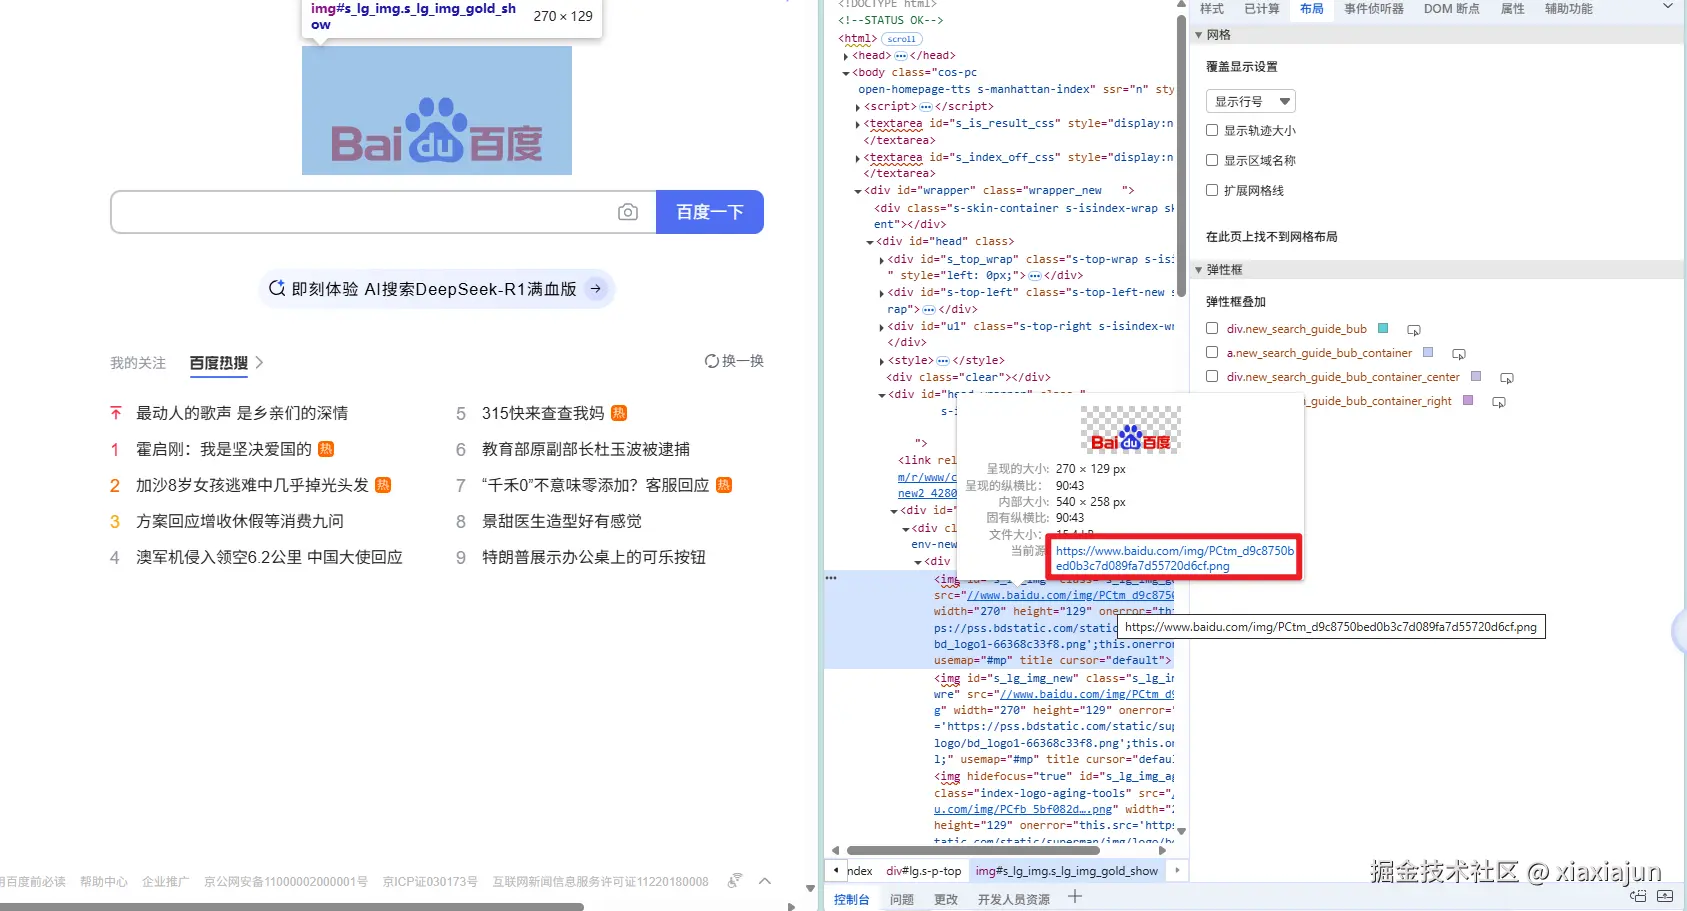Viewport: 1687px width, 911px height.
Task: Click the 热 badge beside 霍启刚 headline
Action: point(326,449)
